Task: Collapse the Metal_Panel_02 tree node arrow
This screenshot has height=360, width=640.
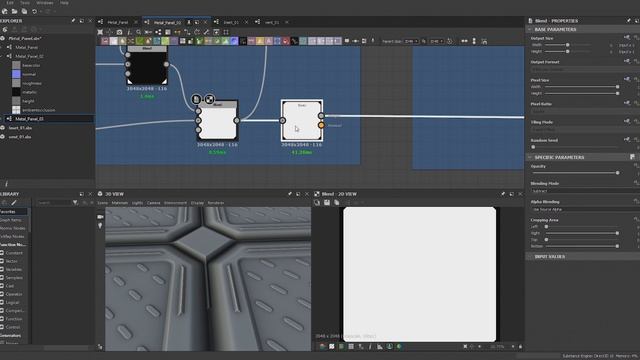Action: click(x=2, y=56)
